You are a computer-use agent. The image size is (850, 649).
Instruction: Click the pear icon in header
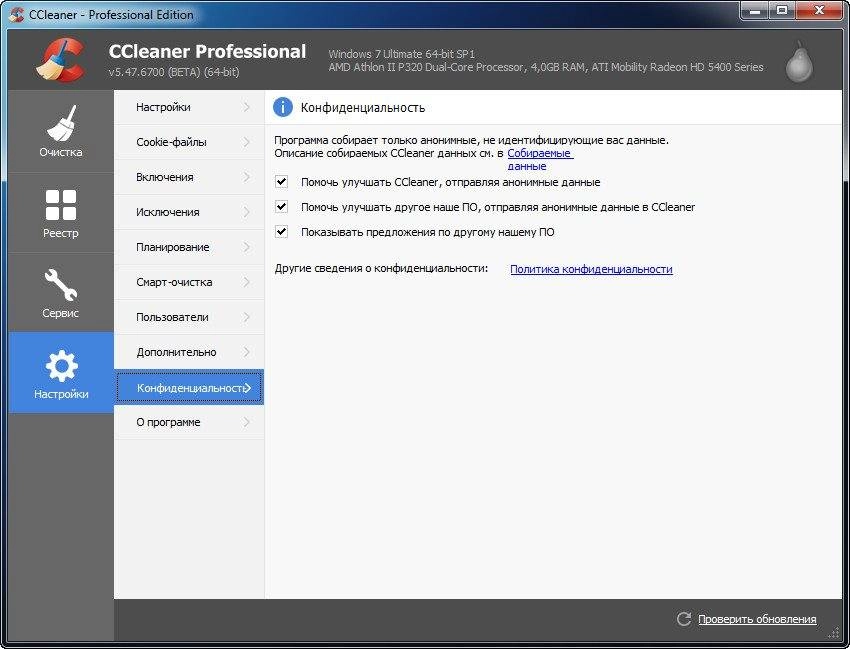(x=799, y=62)
